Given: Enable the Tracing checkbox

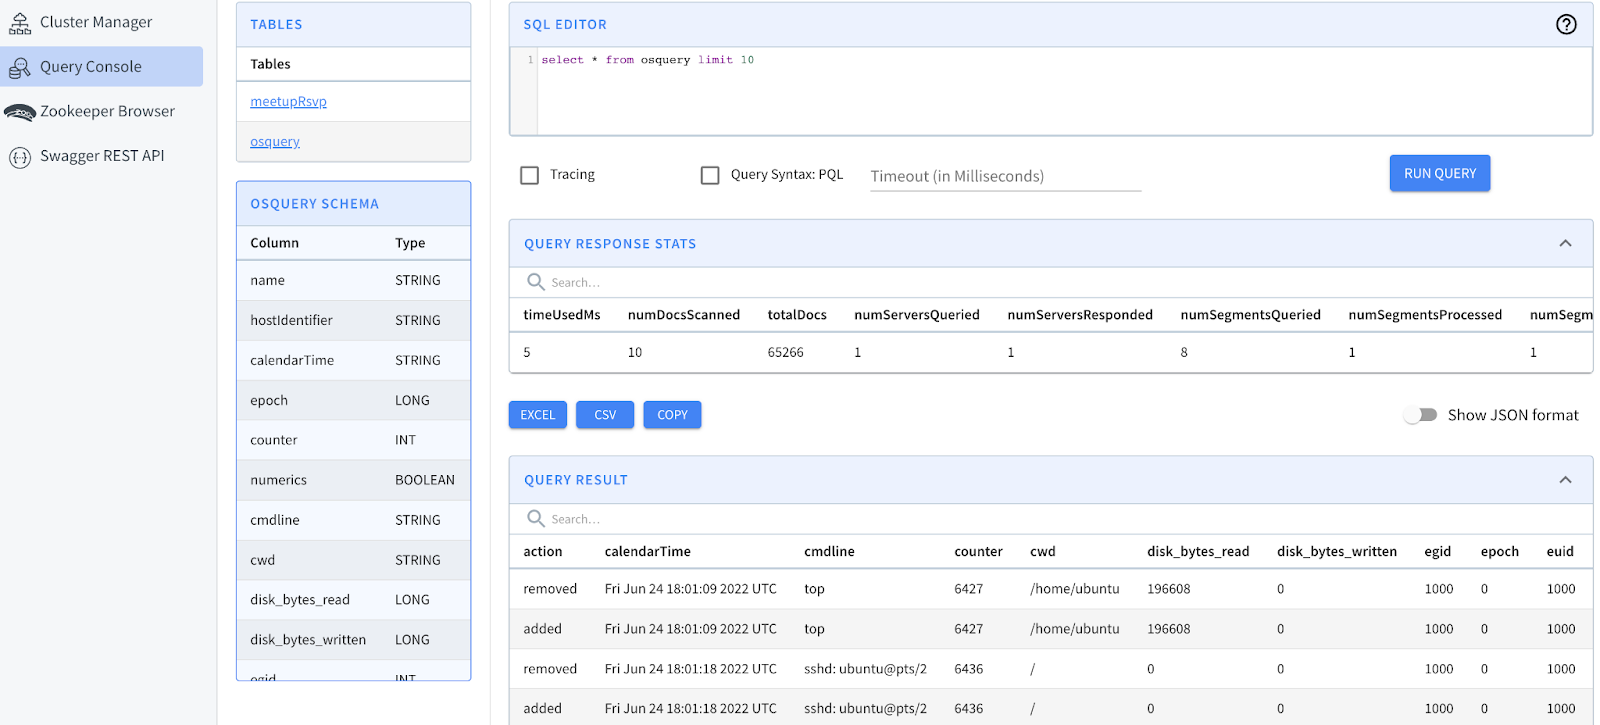Looking at the screenshot, I should pos(530,176).
